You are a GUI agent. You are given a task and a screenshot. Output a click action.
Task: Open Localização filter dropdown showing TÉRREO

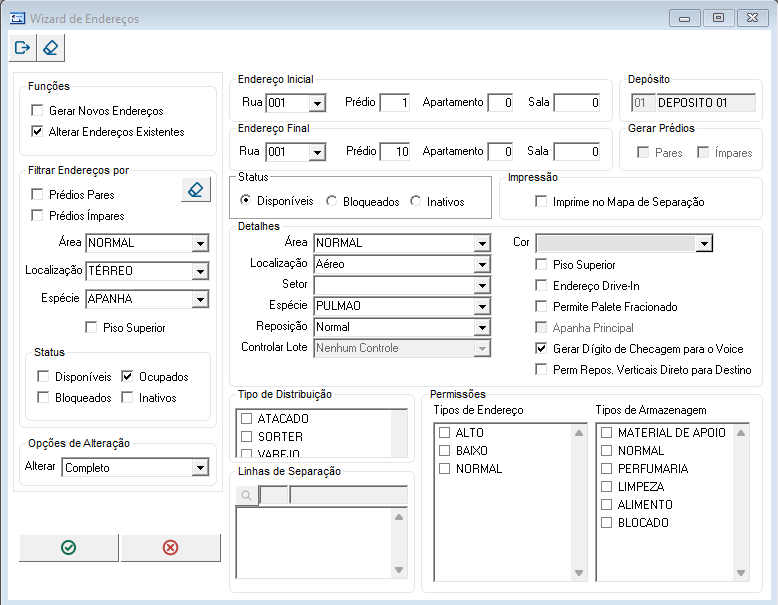pos(200,271)
